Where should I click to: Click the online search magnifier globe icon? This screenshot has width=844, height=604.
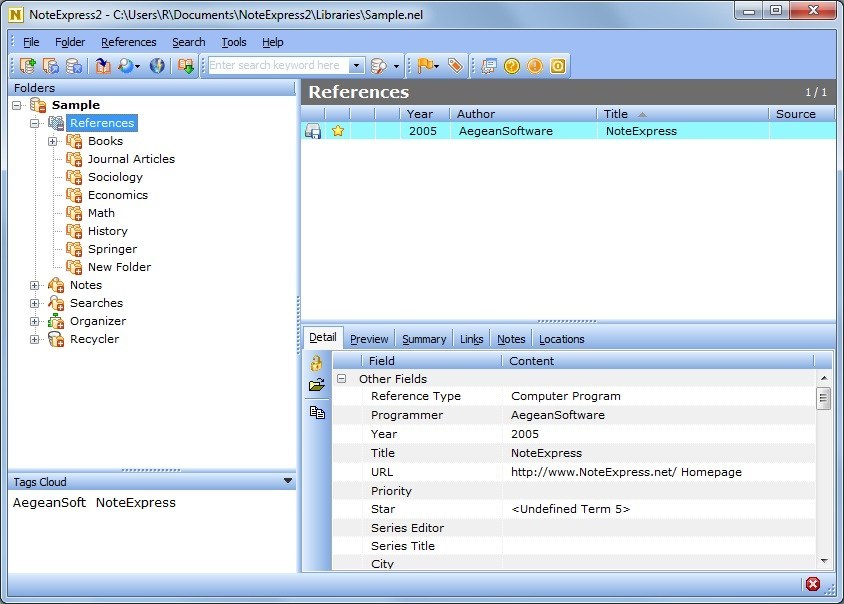pyautogui.click(x=126, y=66)
